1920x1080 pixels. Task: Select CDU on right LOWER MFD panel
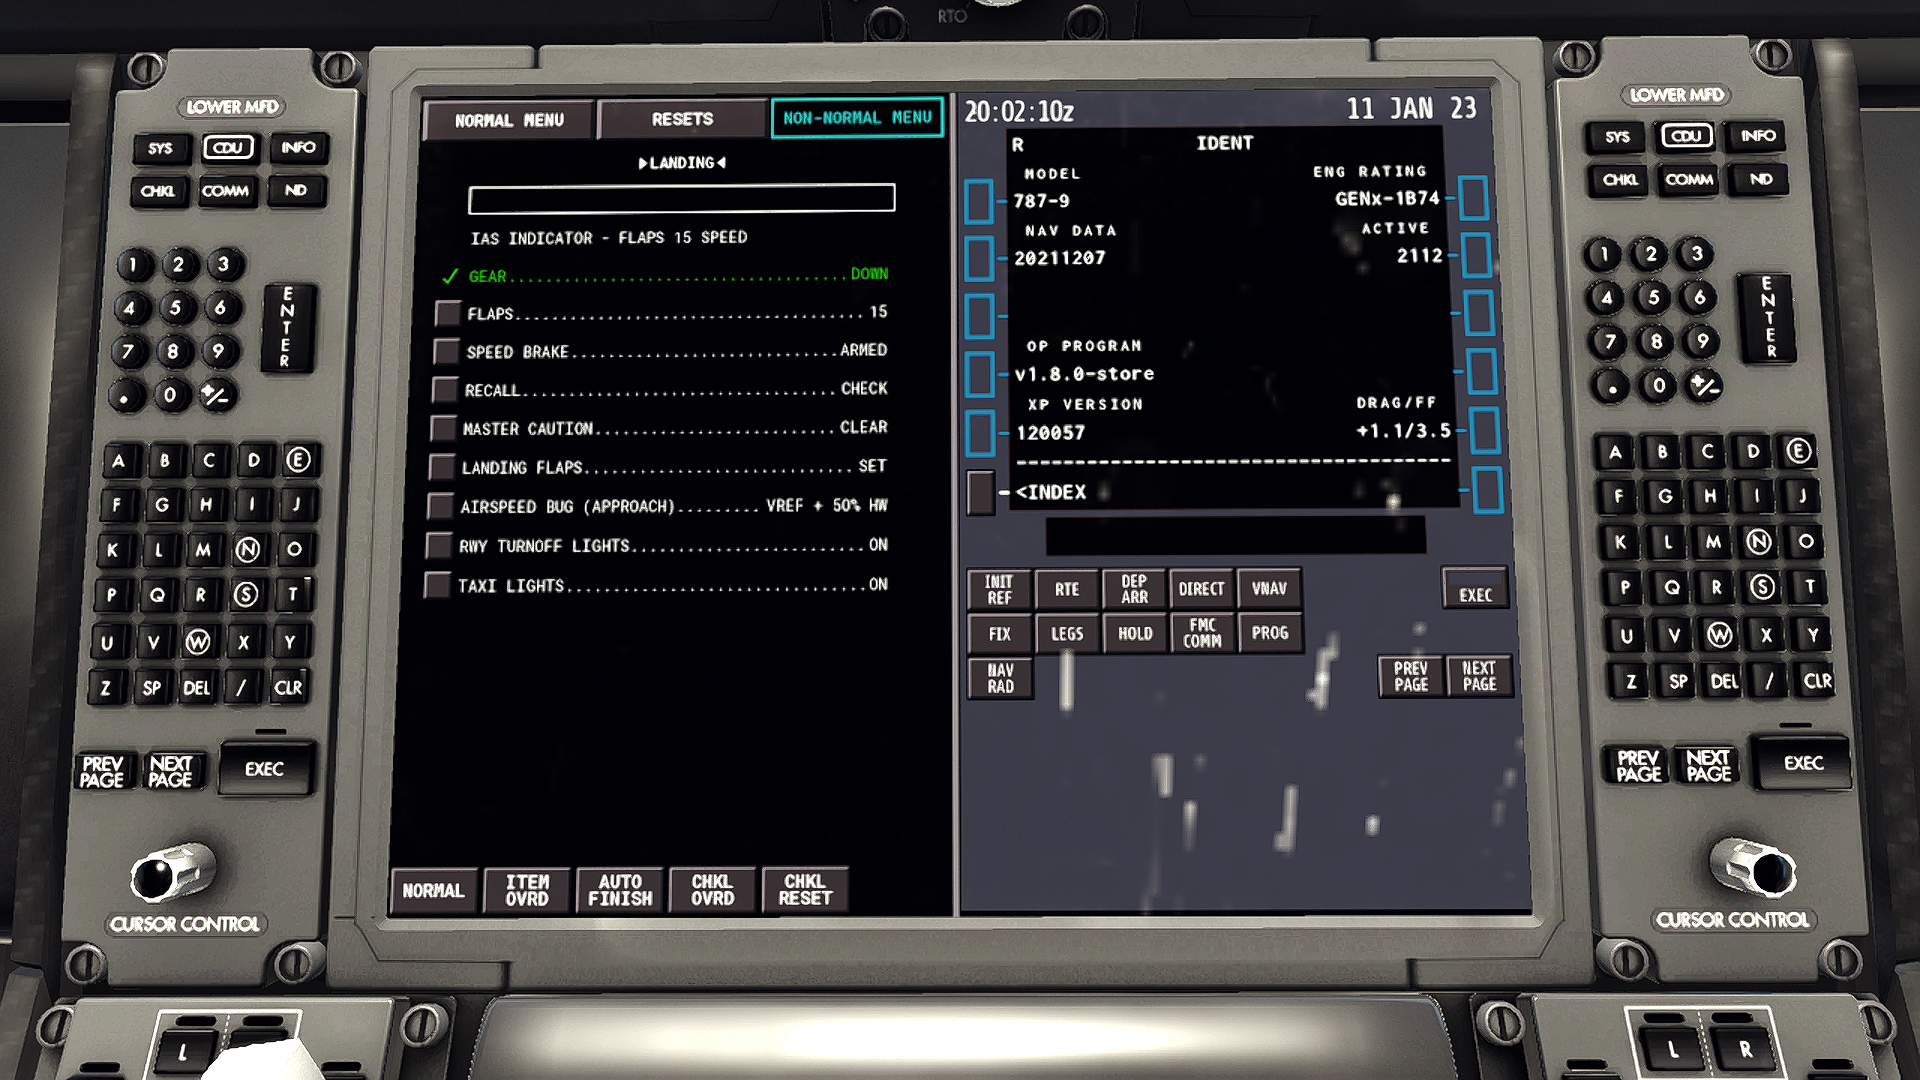[1686, 136]
